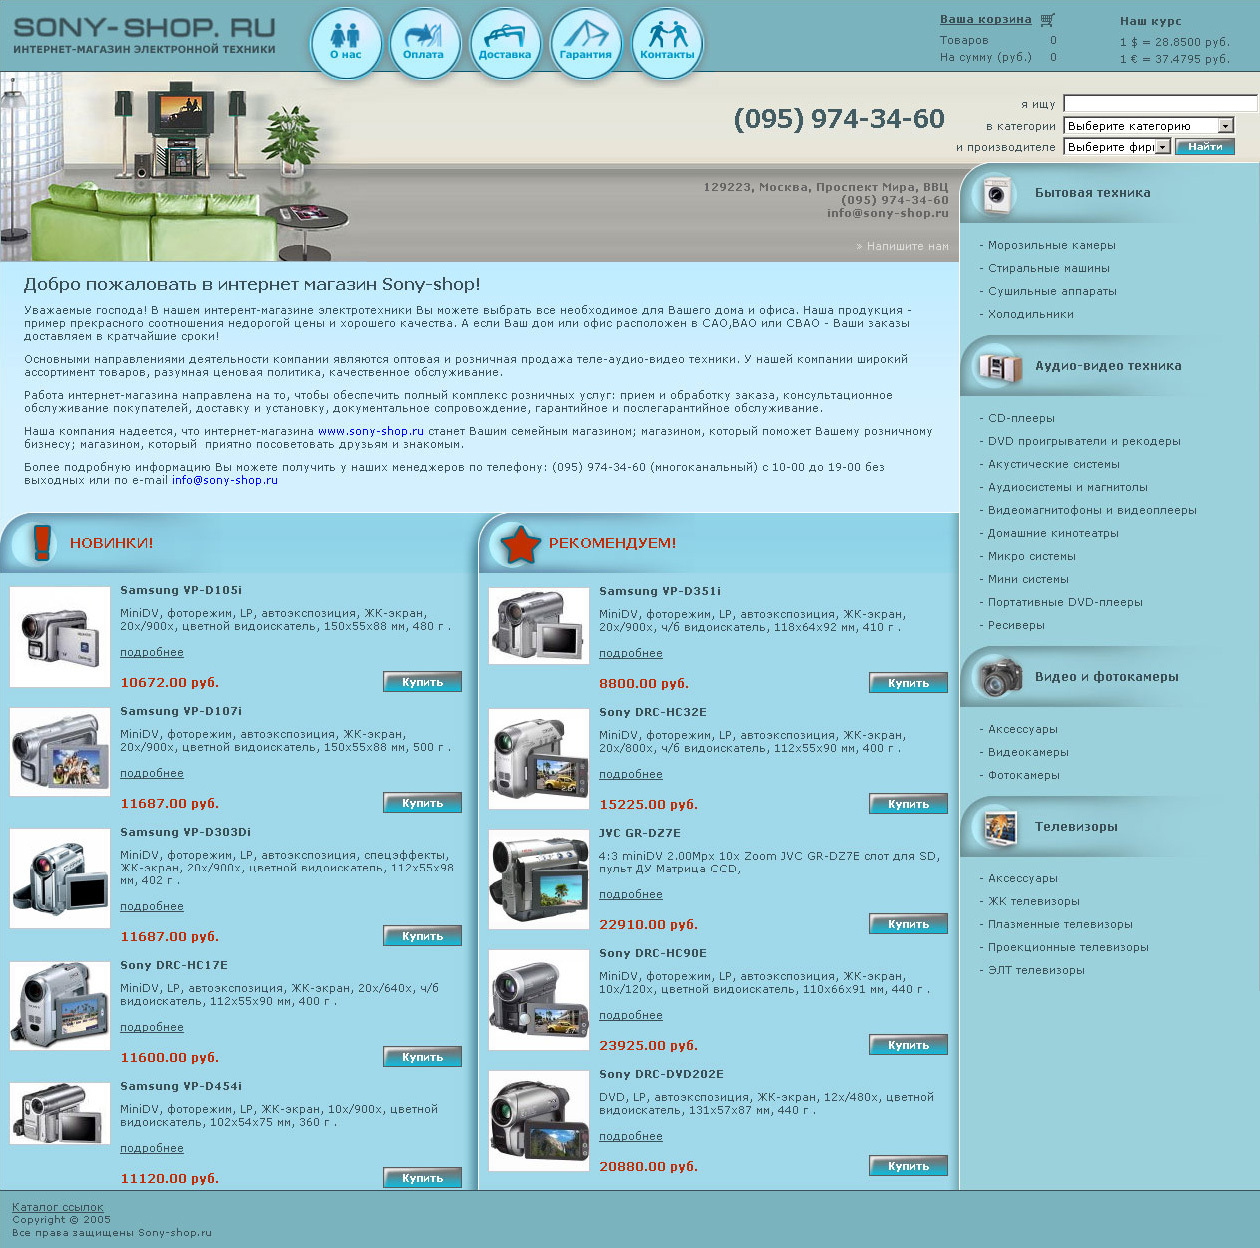Open the 'Выберите категорию' dropdown
Screen dimensions: 1260x1248
(x=1148, y=126)
